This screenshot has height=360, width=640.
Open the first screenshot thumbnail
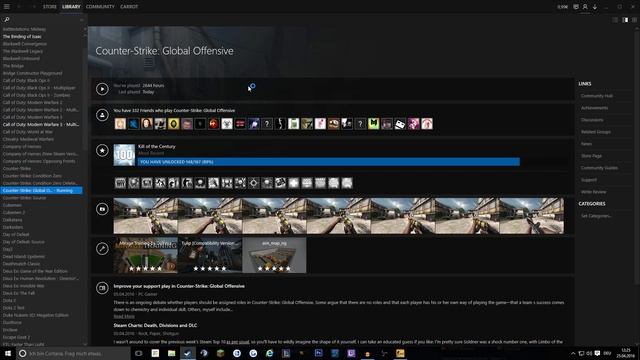point(146,216)
